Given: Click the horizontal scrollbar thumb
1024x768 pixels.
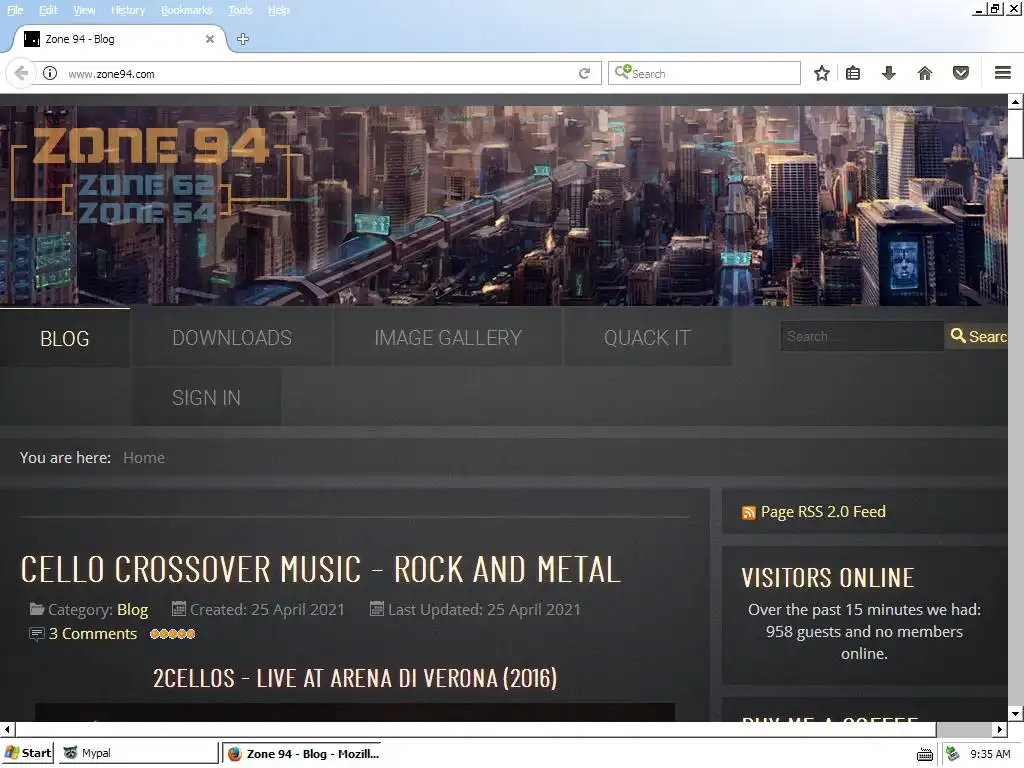Looking at the screenshot, I should (x=475, y=729).
